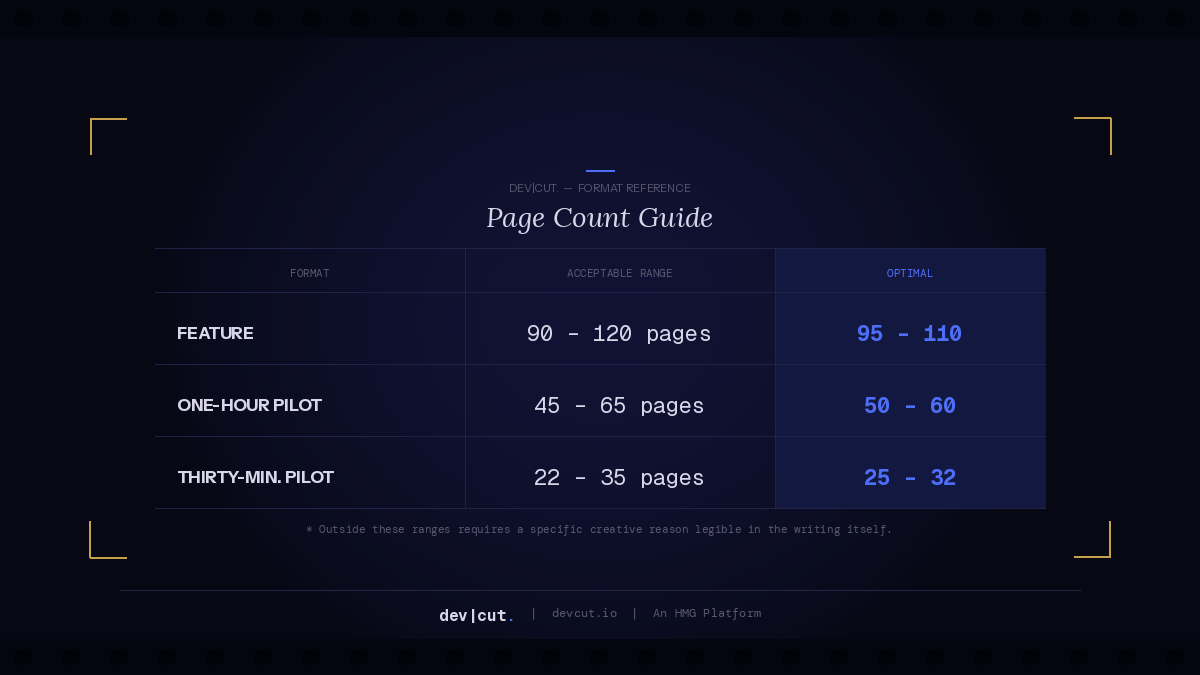Open the devcut.io link

click(584, 613)
